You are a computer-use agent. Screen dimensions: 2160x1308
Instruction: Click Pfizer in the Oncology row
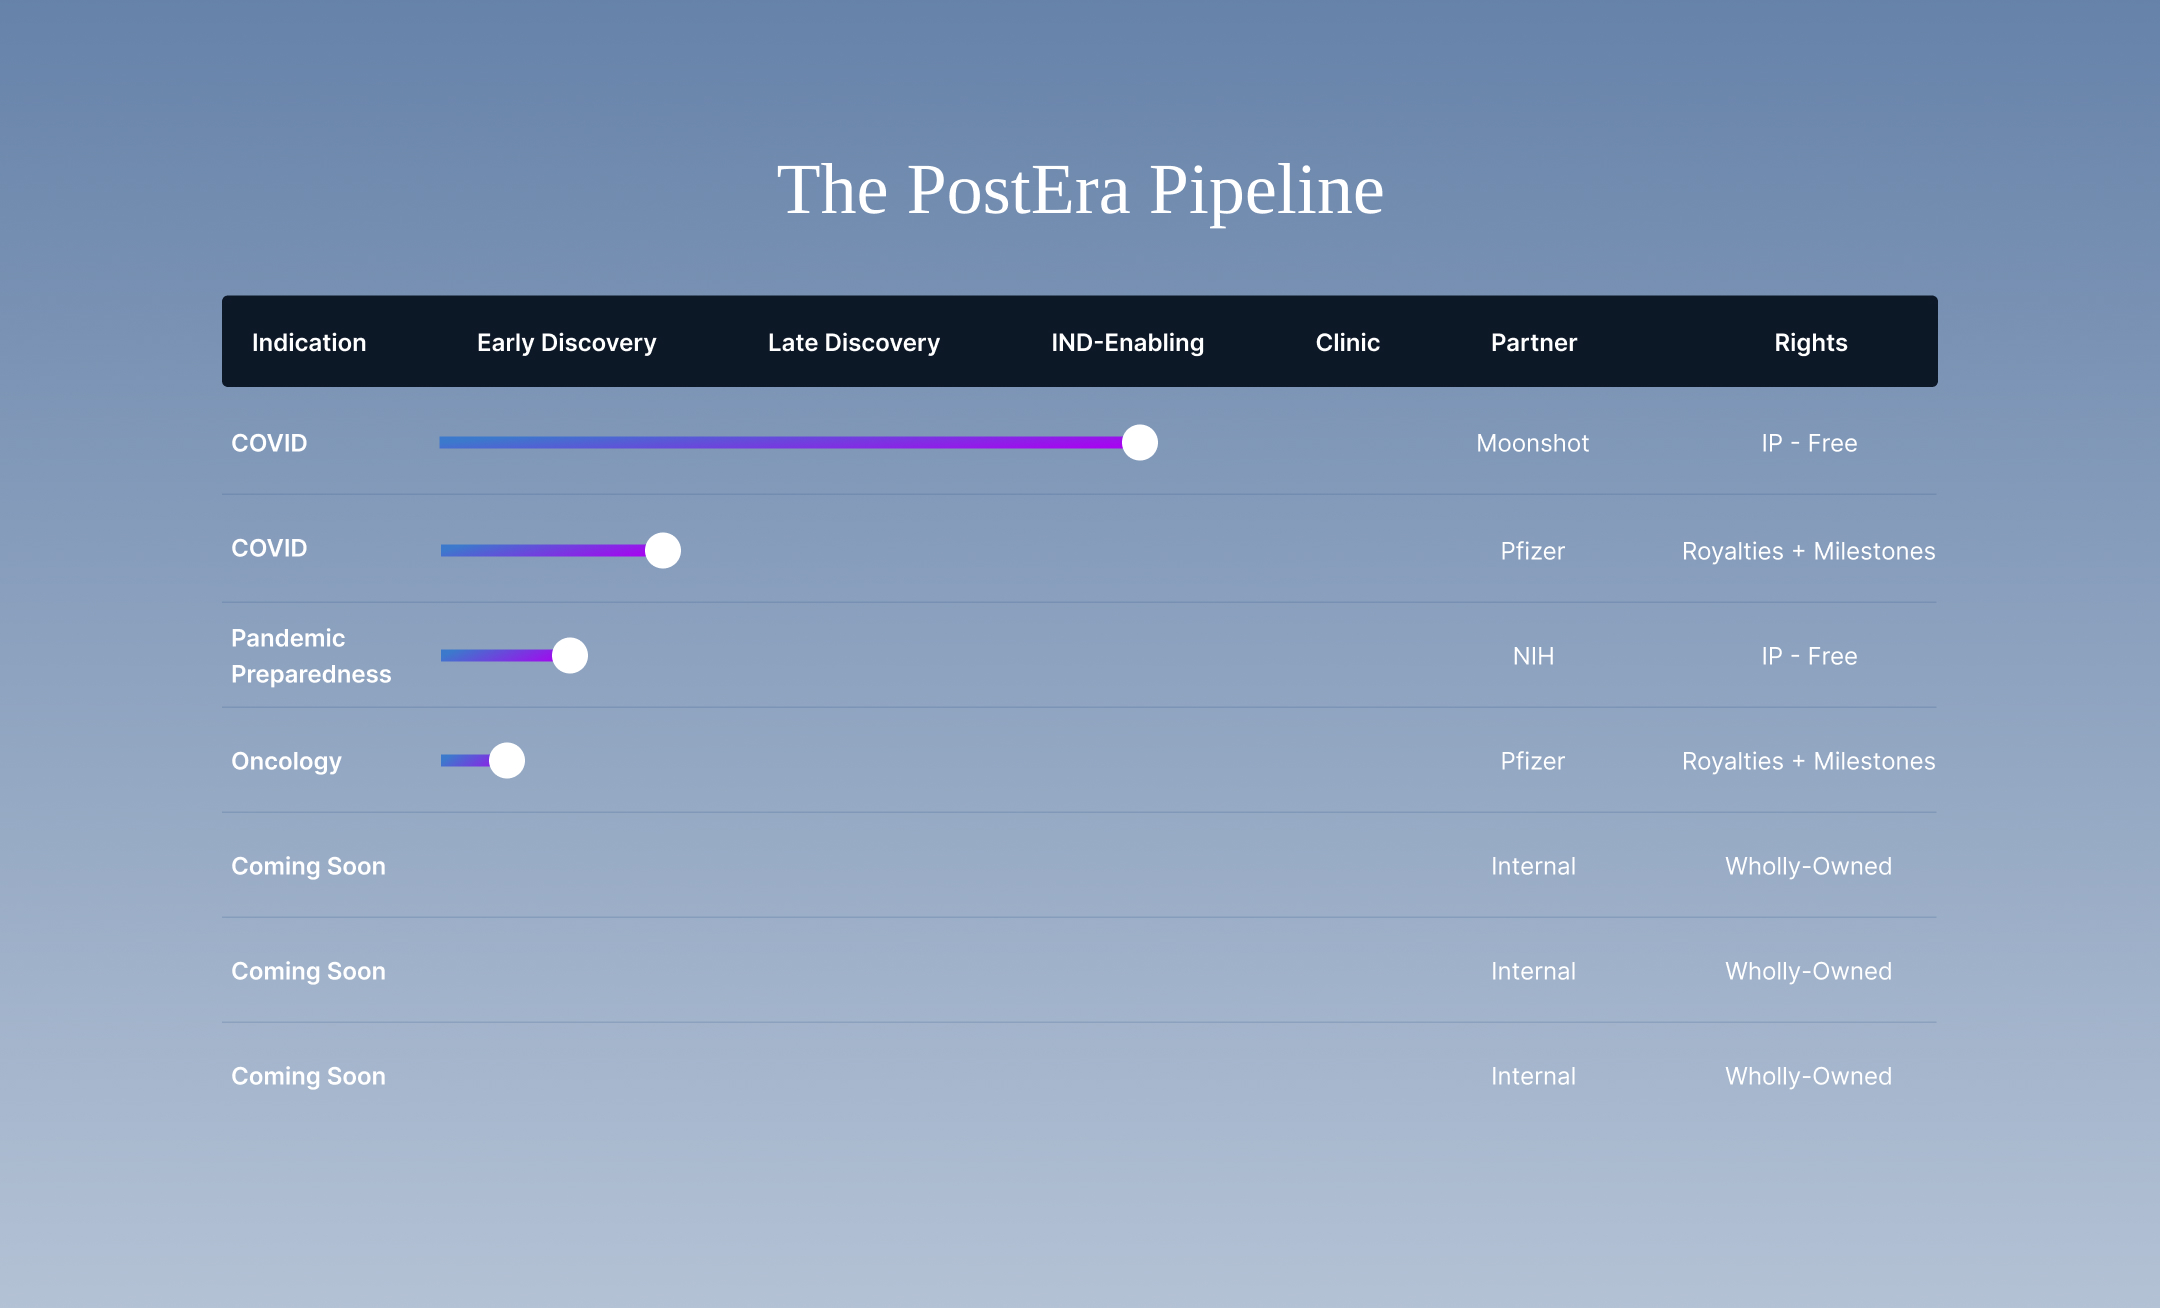(x=1532, y=761)
